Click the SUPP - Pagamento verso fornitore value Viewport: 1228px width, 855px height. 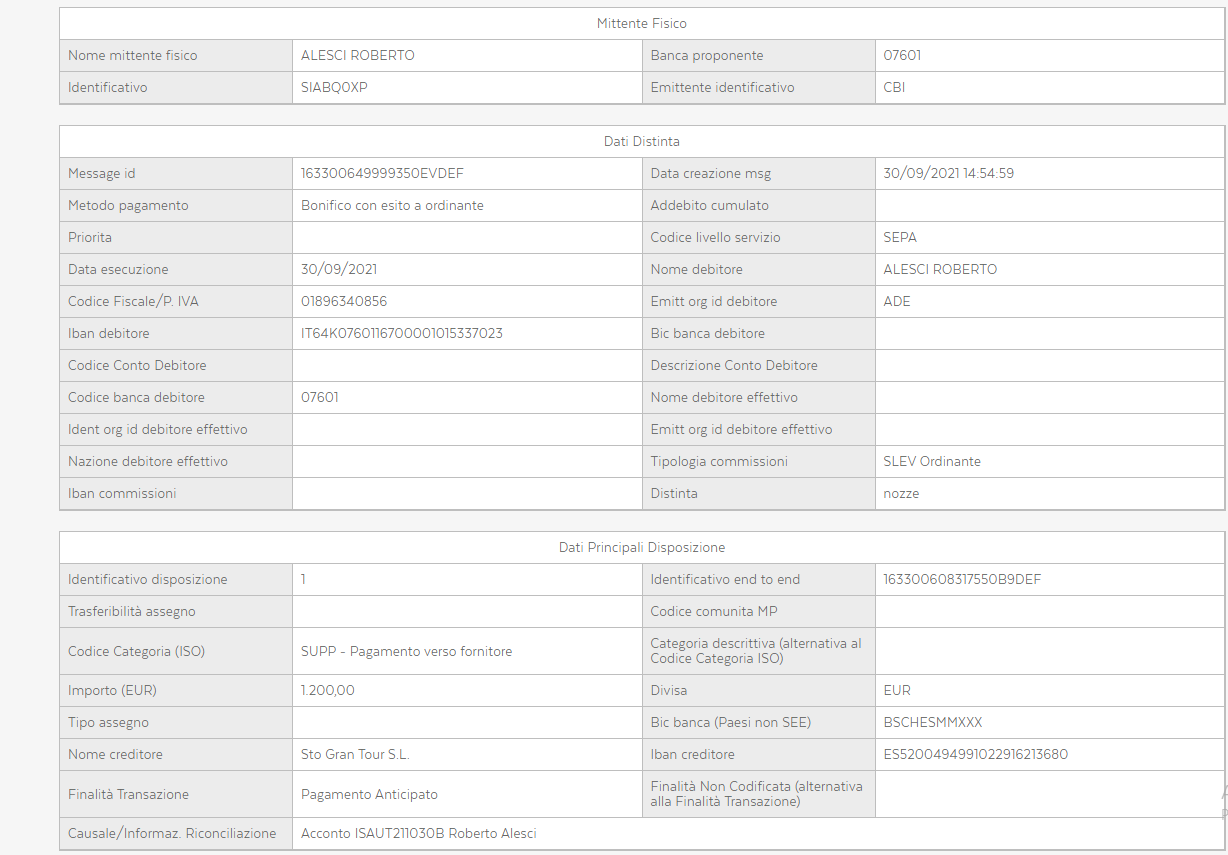(406, 651)
